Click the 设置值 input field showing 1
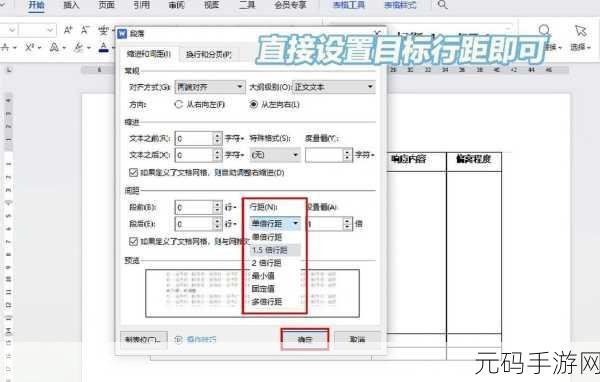 coord(324,224)
